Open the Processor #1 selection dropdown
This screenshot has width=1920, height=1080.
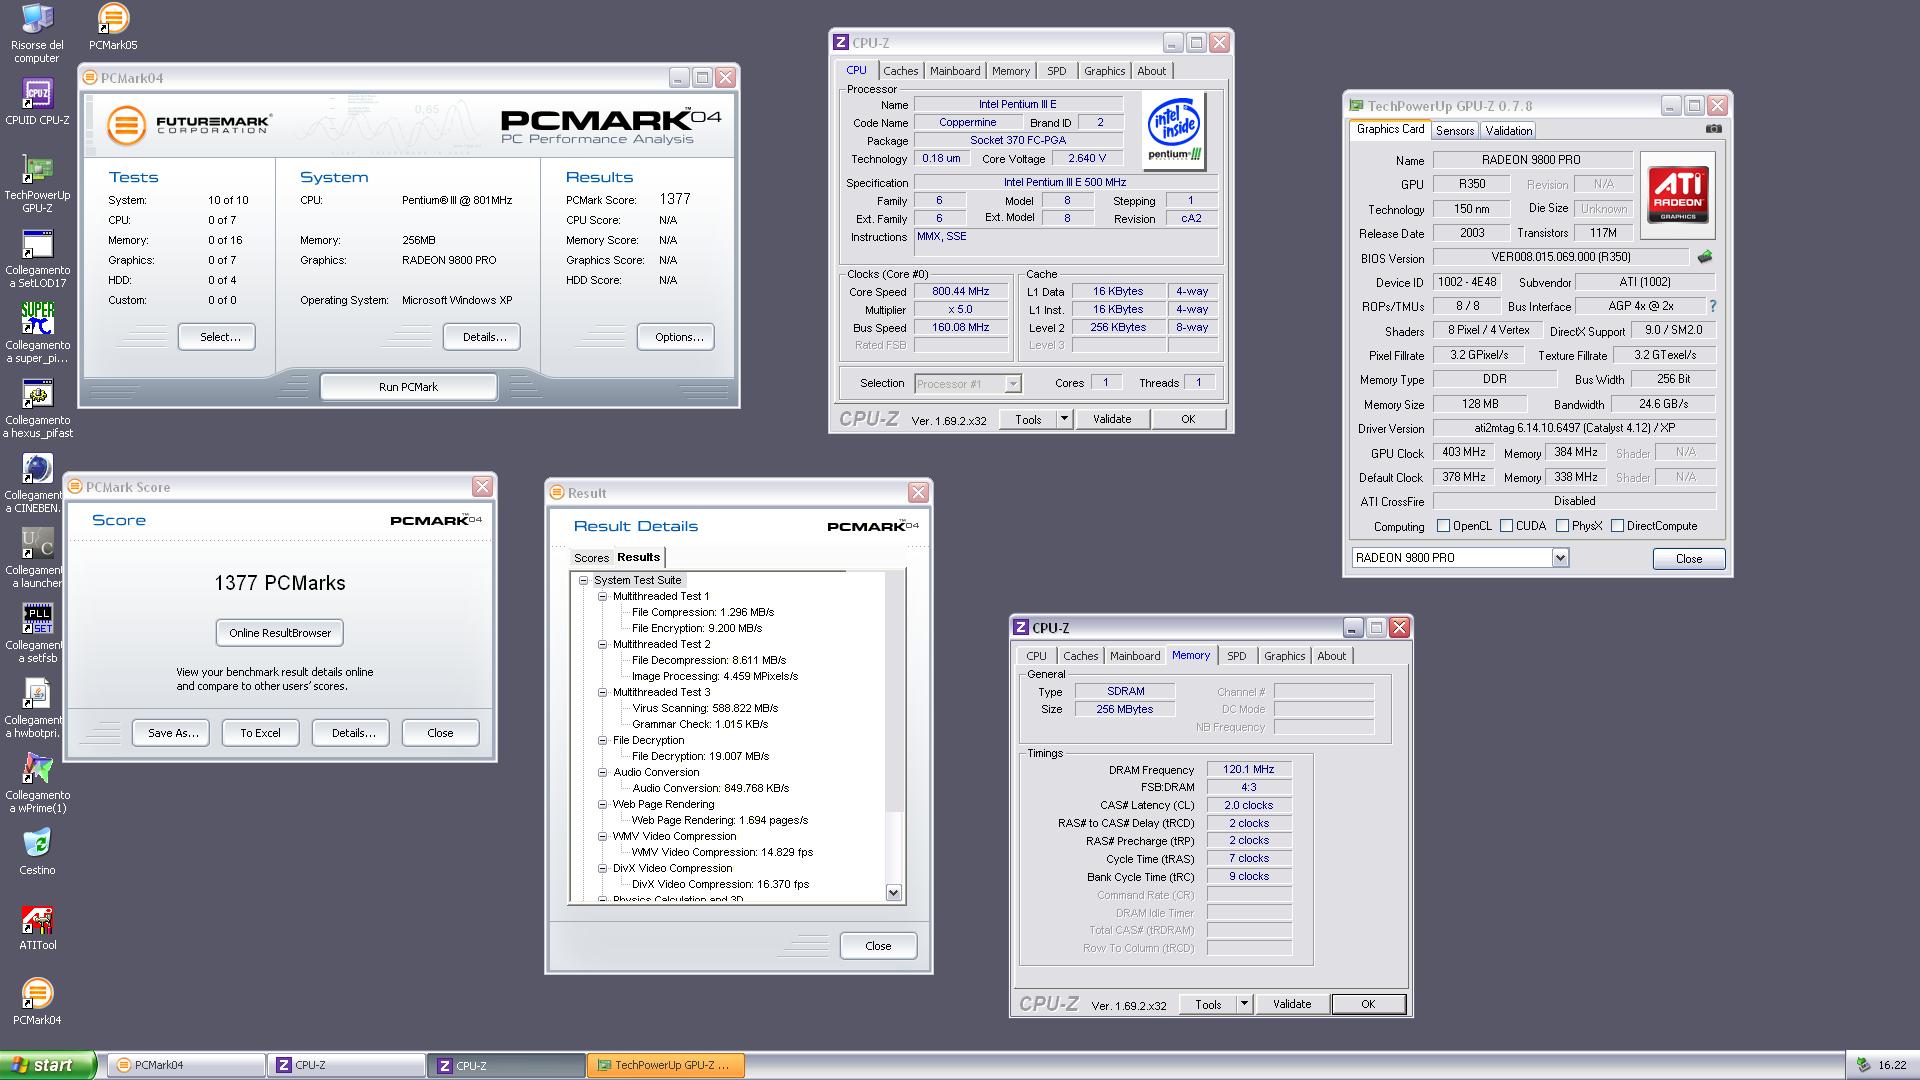1012,384
